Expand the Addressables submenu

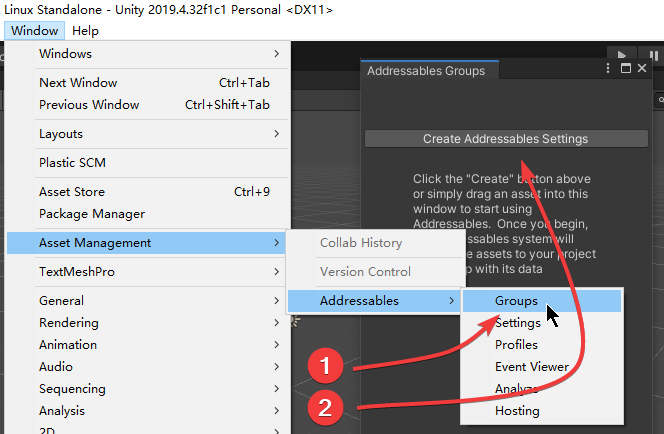point(374,301)
